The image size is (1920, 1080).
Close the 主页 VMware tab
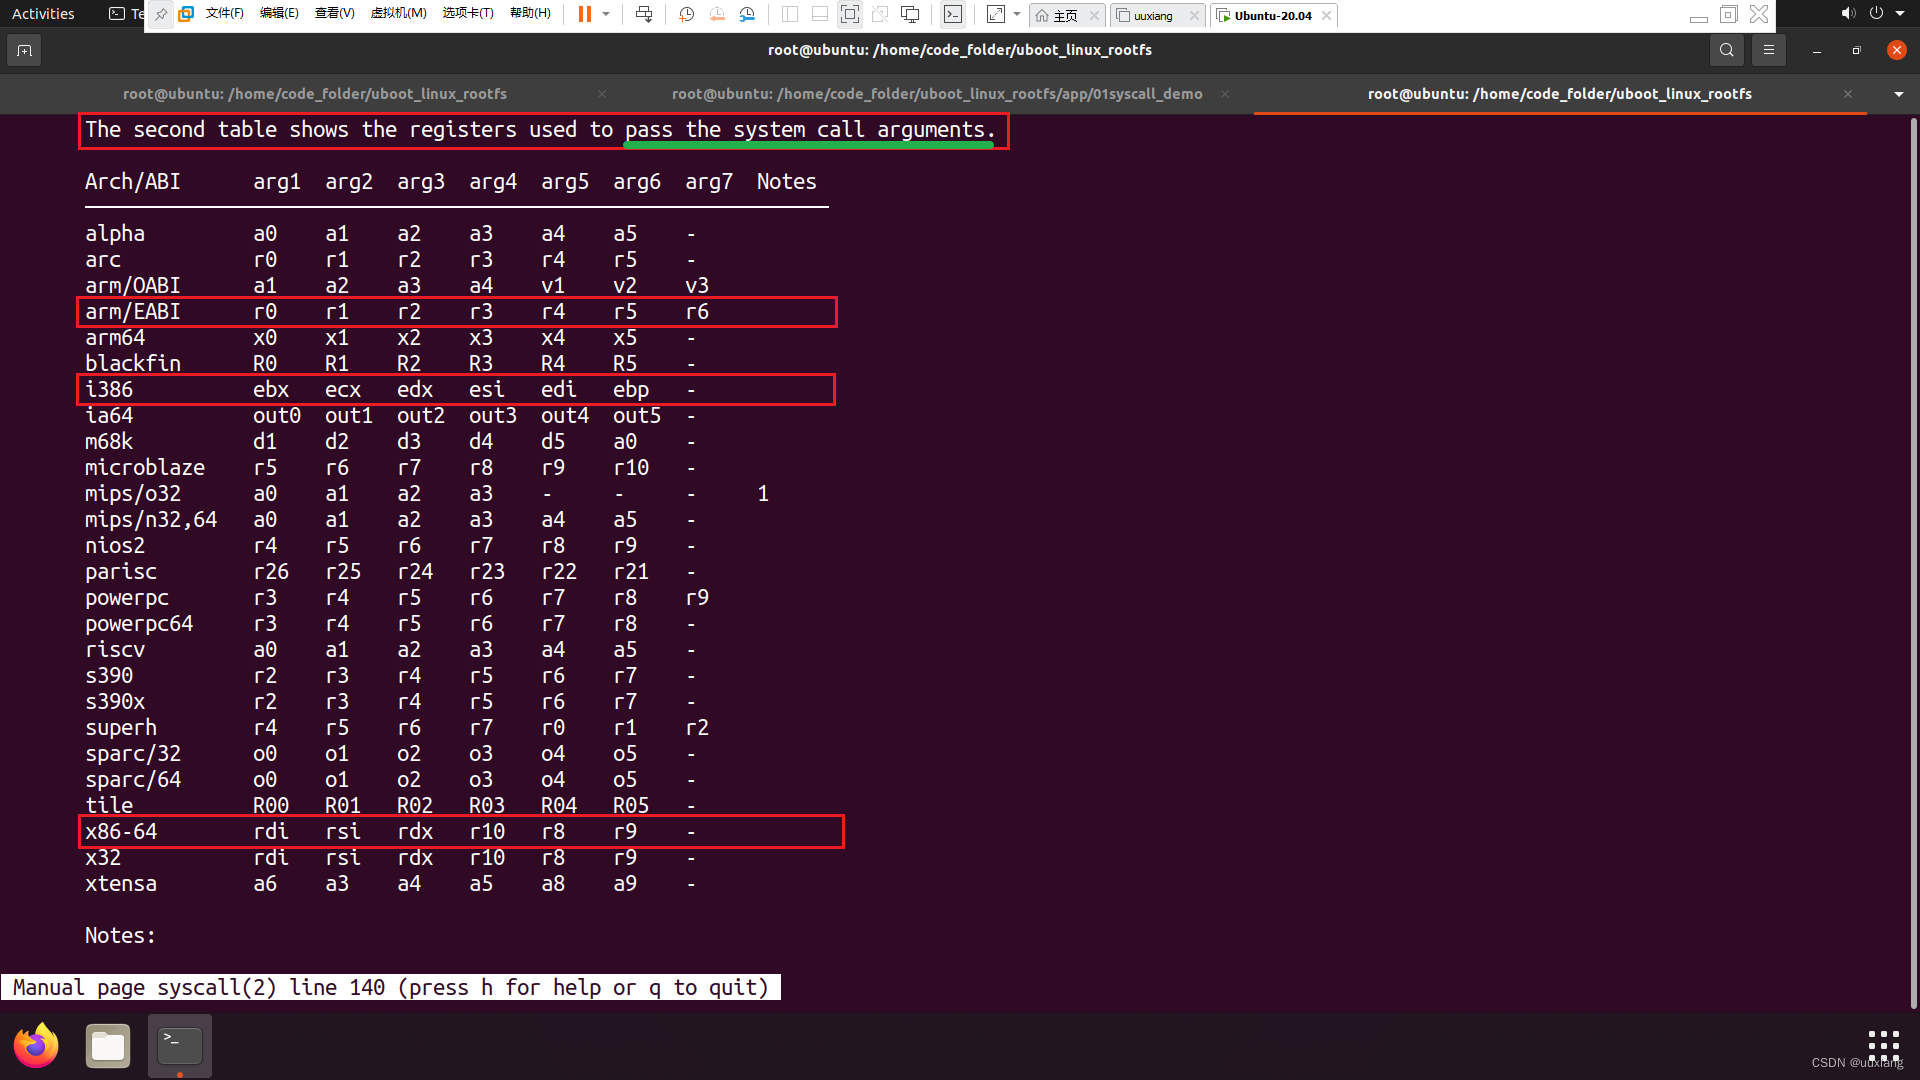(1094, 16)
